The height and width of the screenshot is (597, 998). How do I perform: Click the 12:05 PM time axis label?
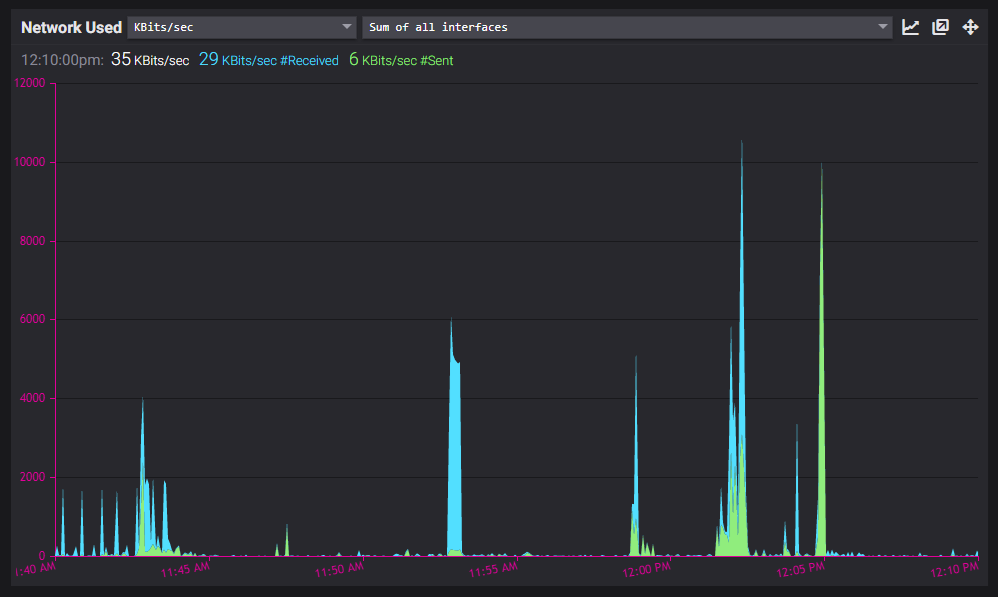(x=801, y=569)
